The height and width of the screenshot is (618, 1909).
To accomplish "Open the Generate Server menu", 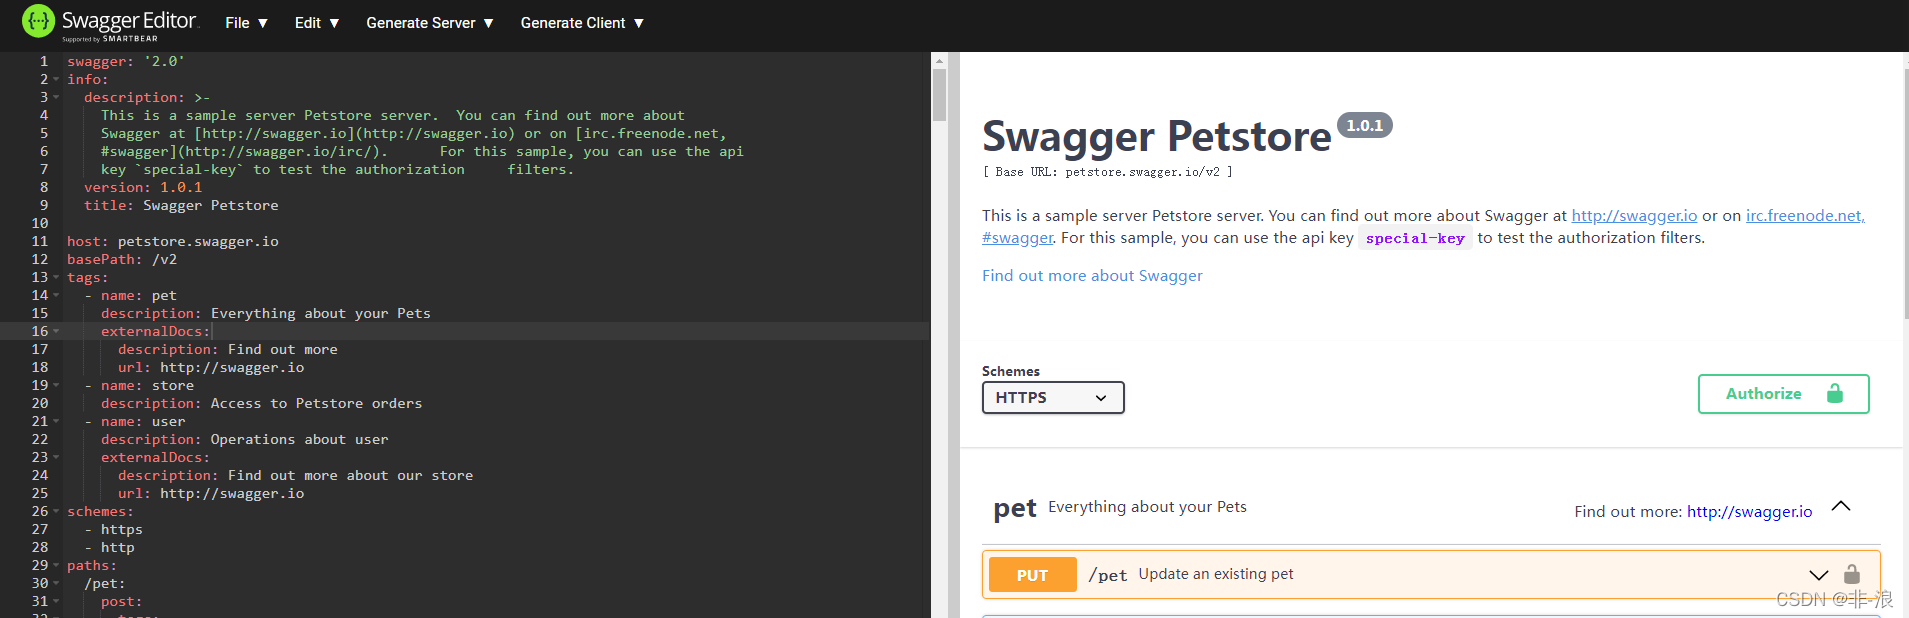I will 430,23.
